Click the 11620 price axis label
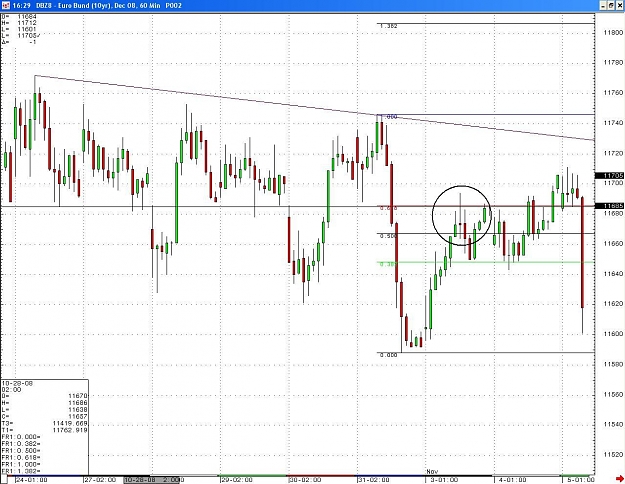 [613, 304]
